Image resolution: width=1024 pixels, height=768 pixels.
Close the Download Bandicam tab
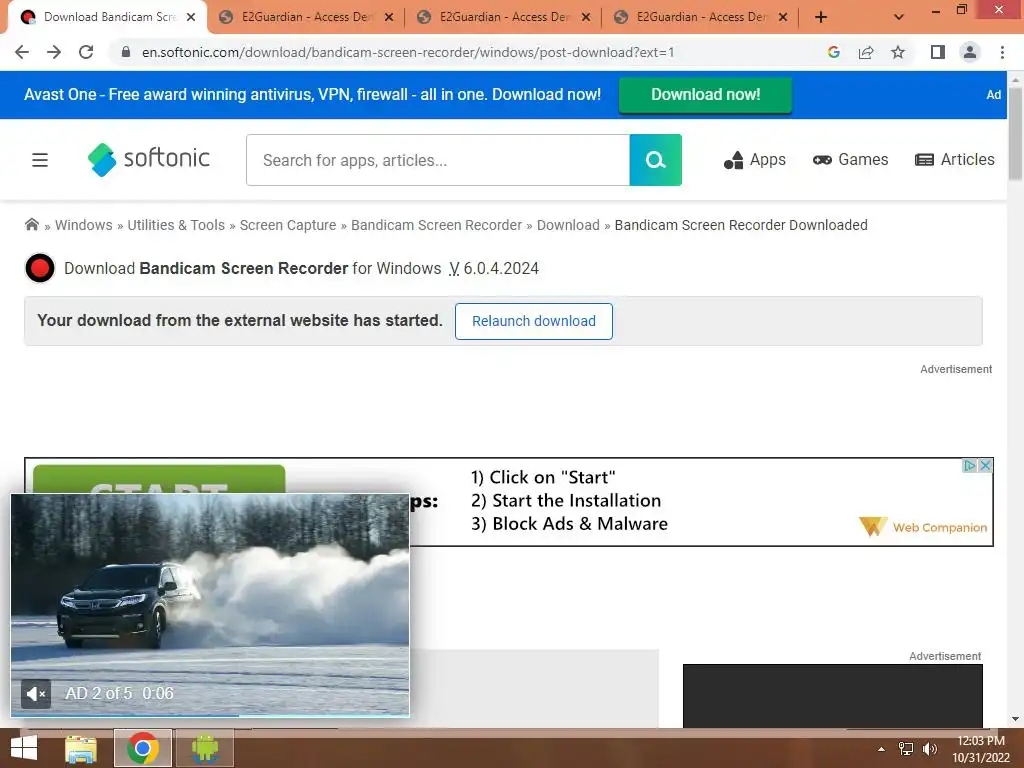tap(191, 17)
